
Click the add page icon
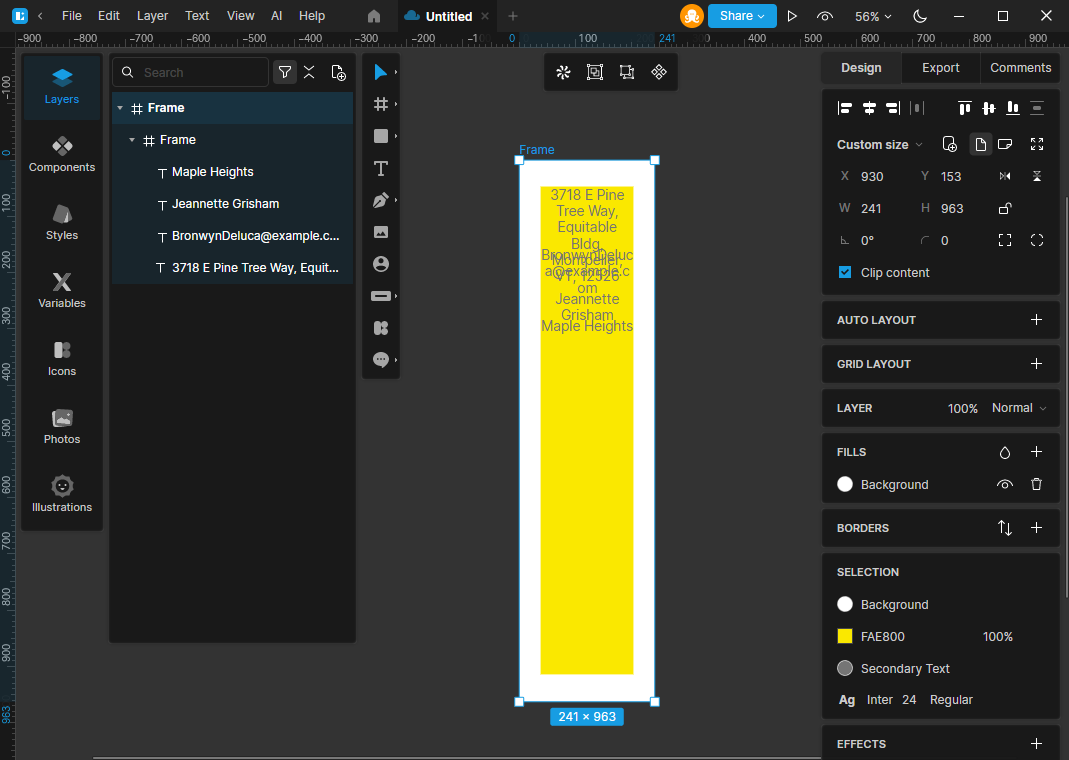(x=339, y=72)
